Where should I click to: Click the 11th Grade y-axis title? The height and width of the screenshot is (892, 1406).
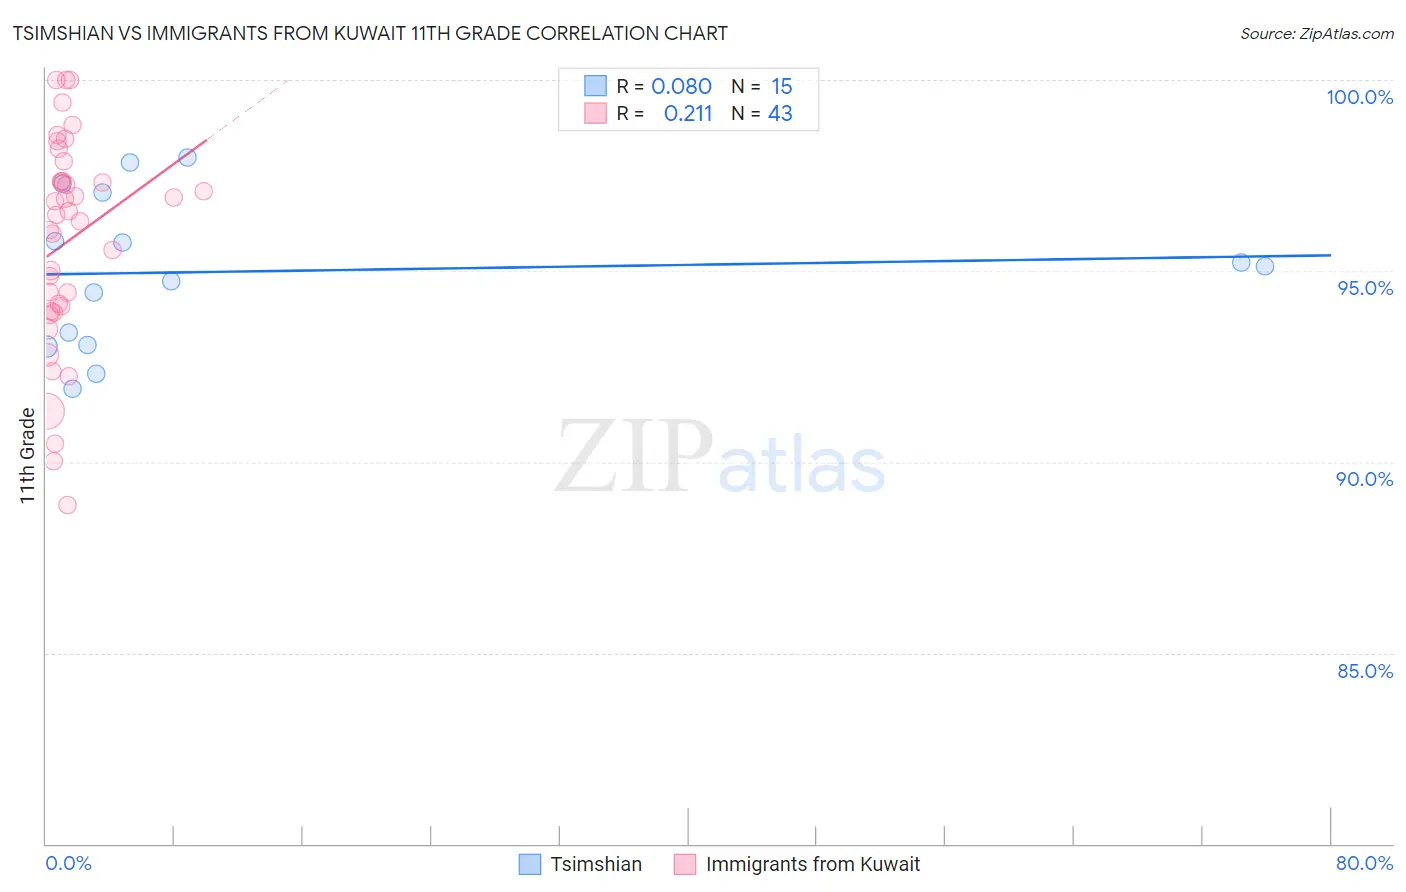[x=27, y=455]
